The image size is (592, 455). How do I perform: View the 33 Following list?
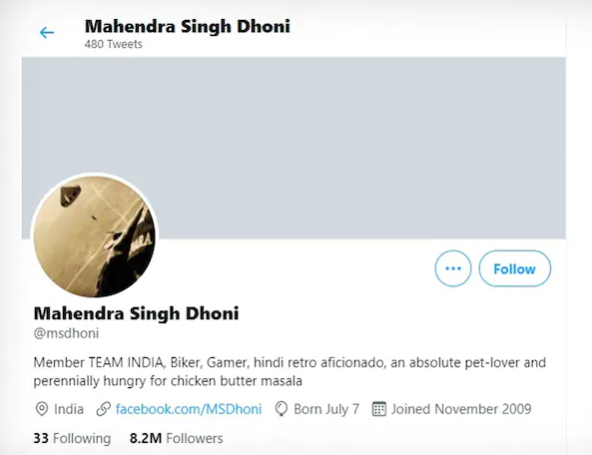pos(72,438)
